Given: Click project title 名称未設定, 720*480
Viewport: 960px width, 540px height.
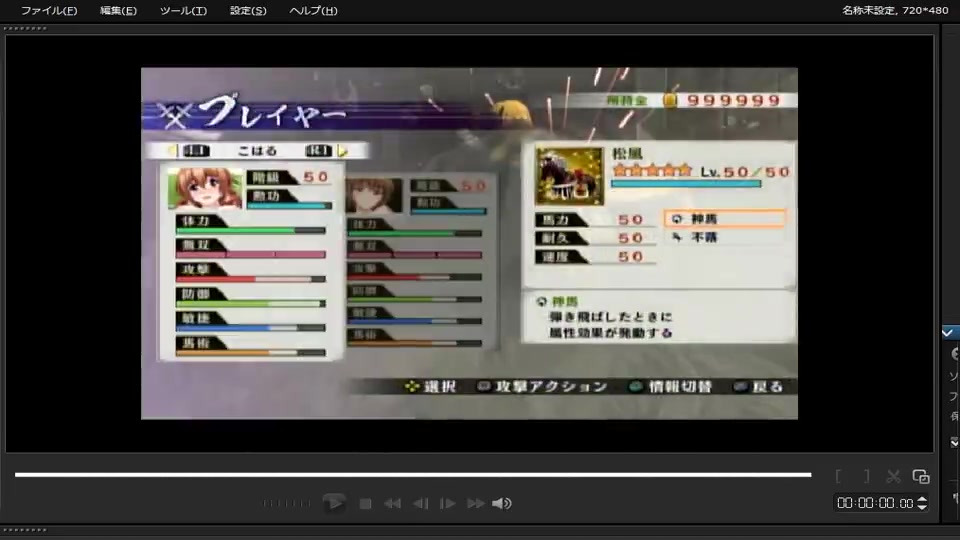Looking at the screenshot, I should [x=894, y=10].
